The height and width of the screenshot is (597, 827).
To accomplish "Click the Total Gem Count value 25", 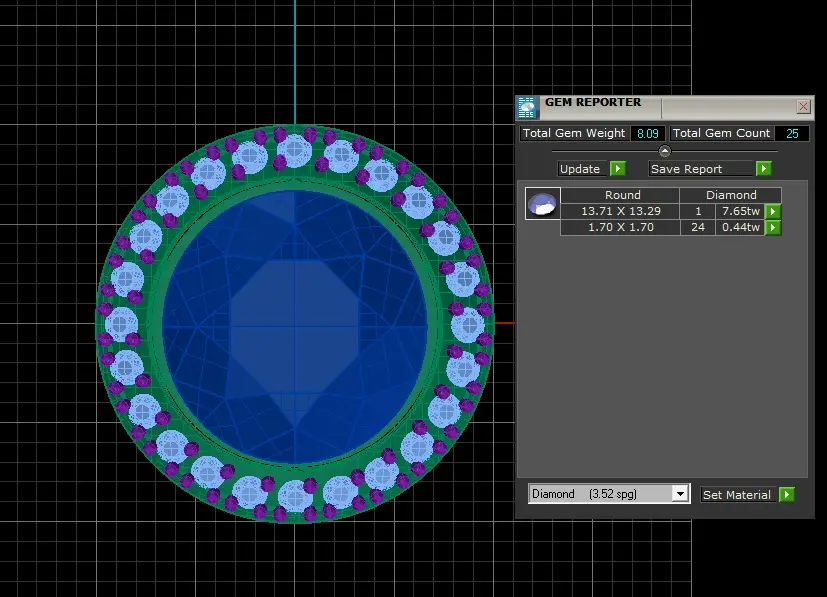I will pos(792,133).
